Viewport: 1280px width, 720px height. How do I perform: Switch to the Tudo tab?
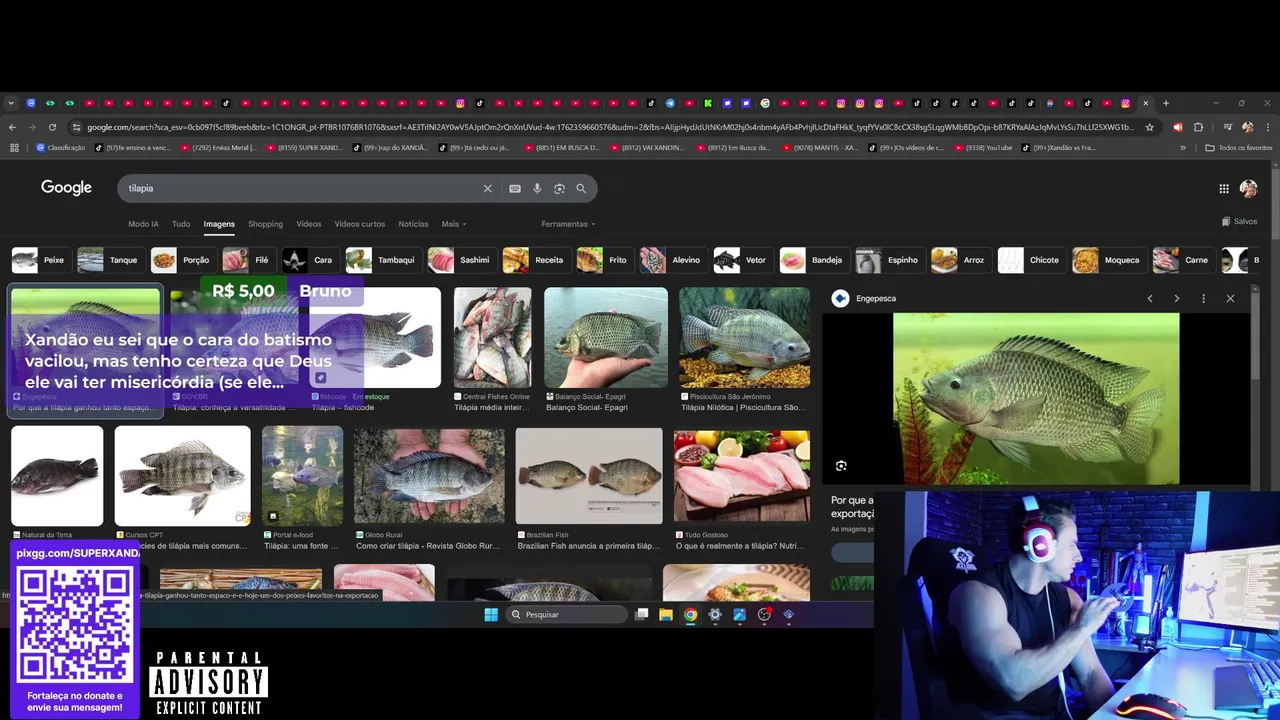click(181, 224)
